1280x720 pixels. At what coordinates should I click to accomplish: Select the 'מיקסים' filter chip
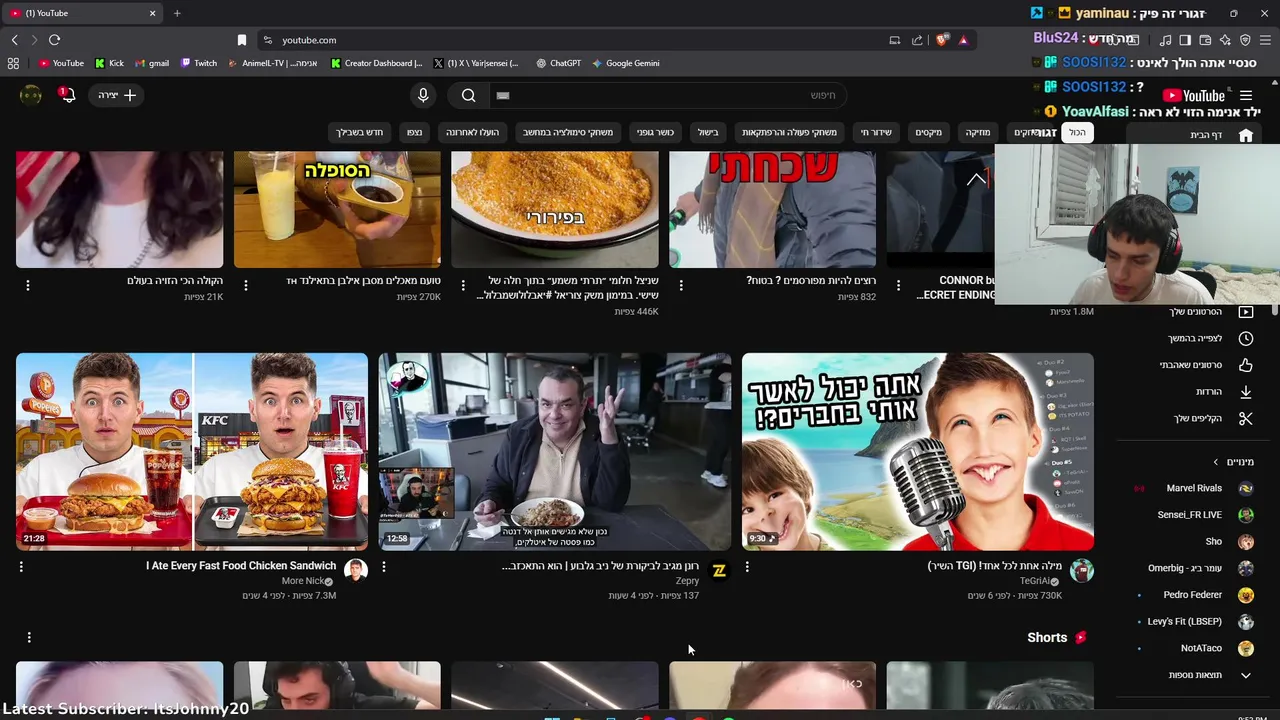[x=929, y=132]
